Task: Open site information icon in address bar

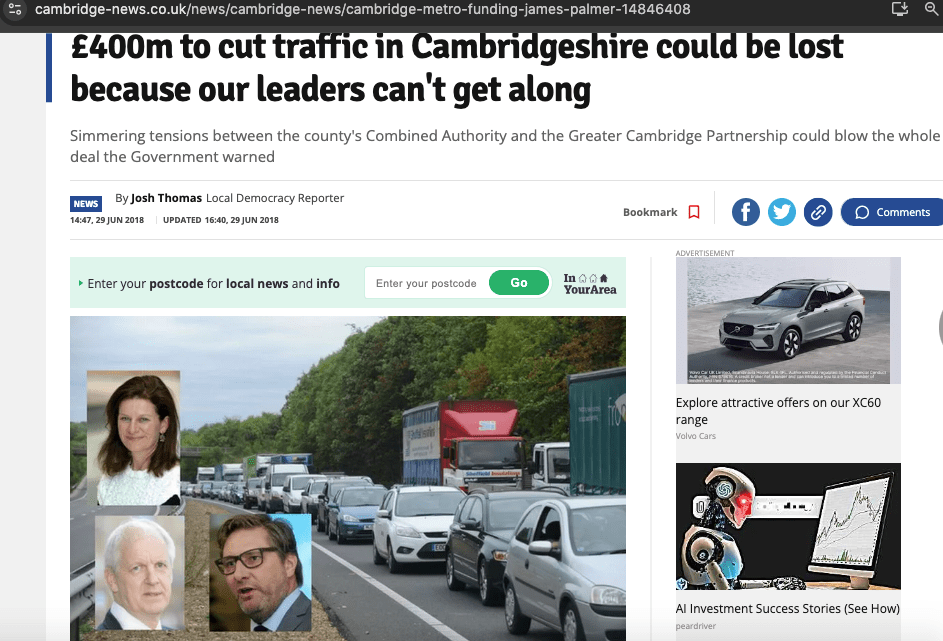Action: 15,9
